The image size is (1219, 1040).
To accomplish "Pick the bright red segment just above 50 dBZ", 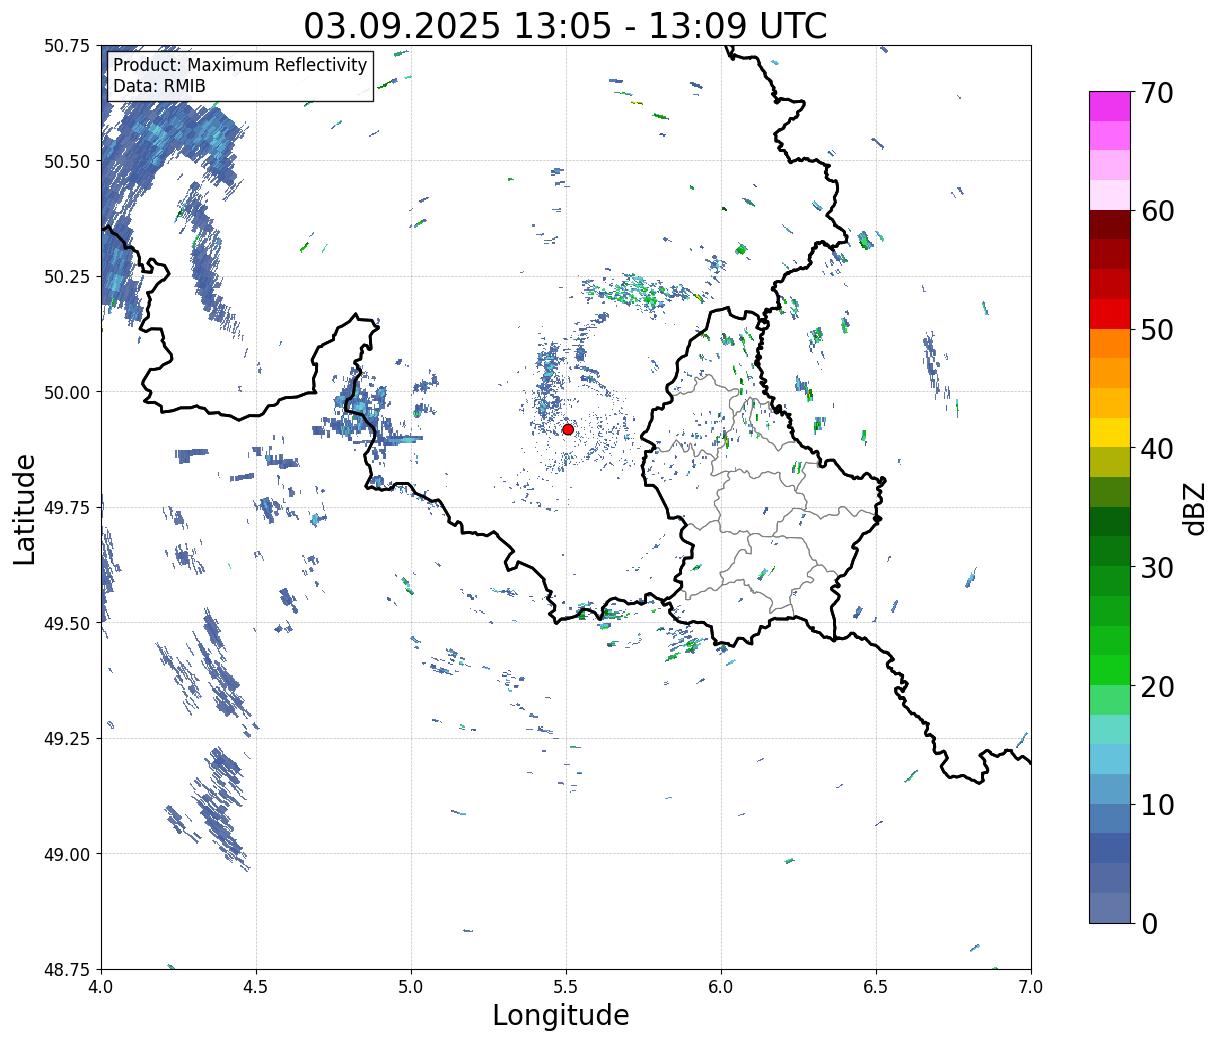I will point(1110,314).
